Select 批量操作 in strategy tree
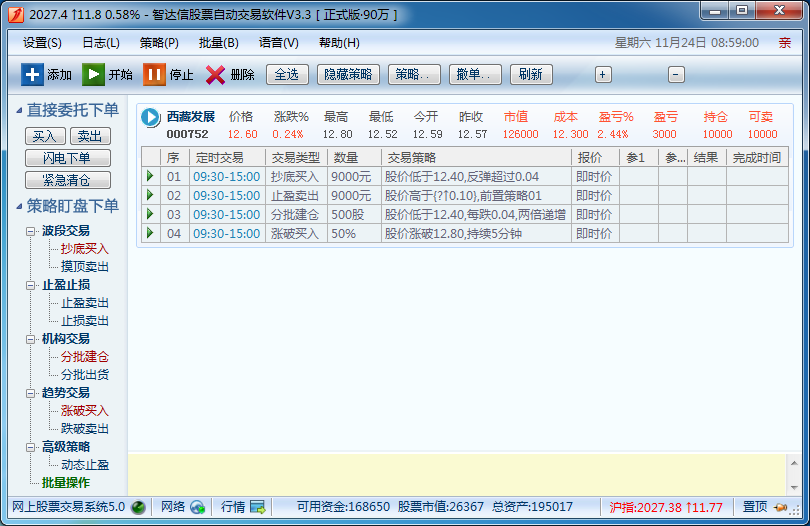The height and width of the screenshot is (526, 810). point(66,483)
